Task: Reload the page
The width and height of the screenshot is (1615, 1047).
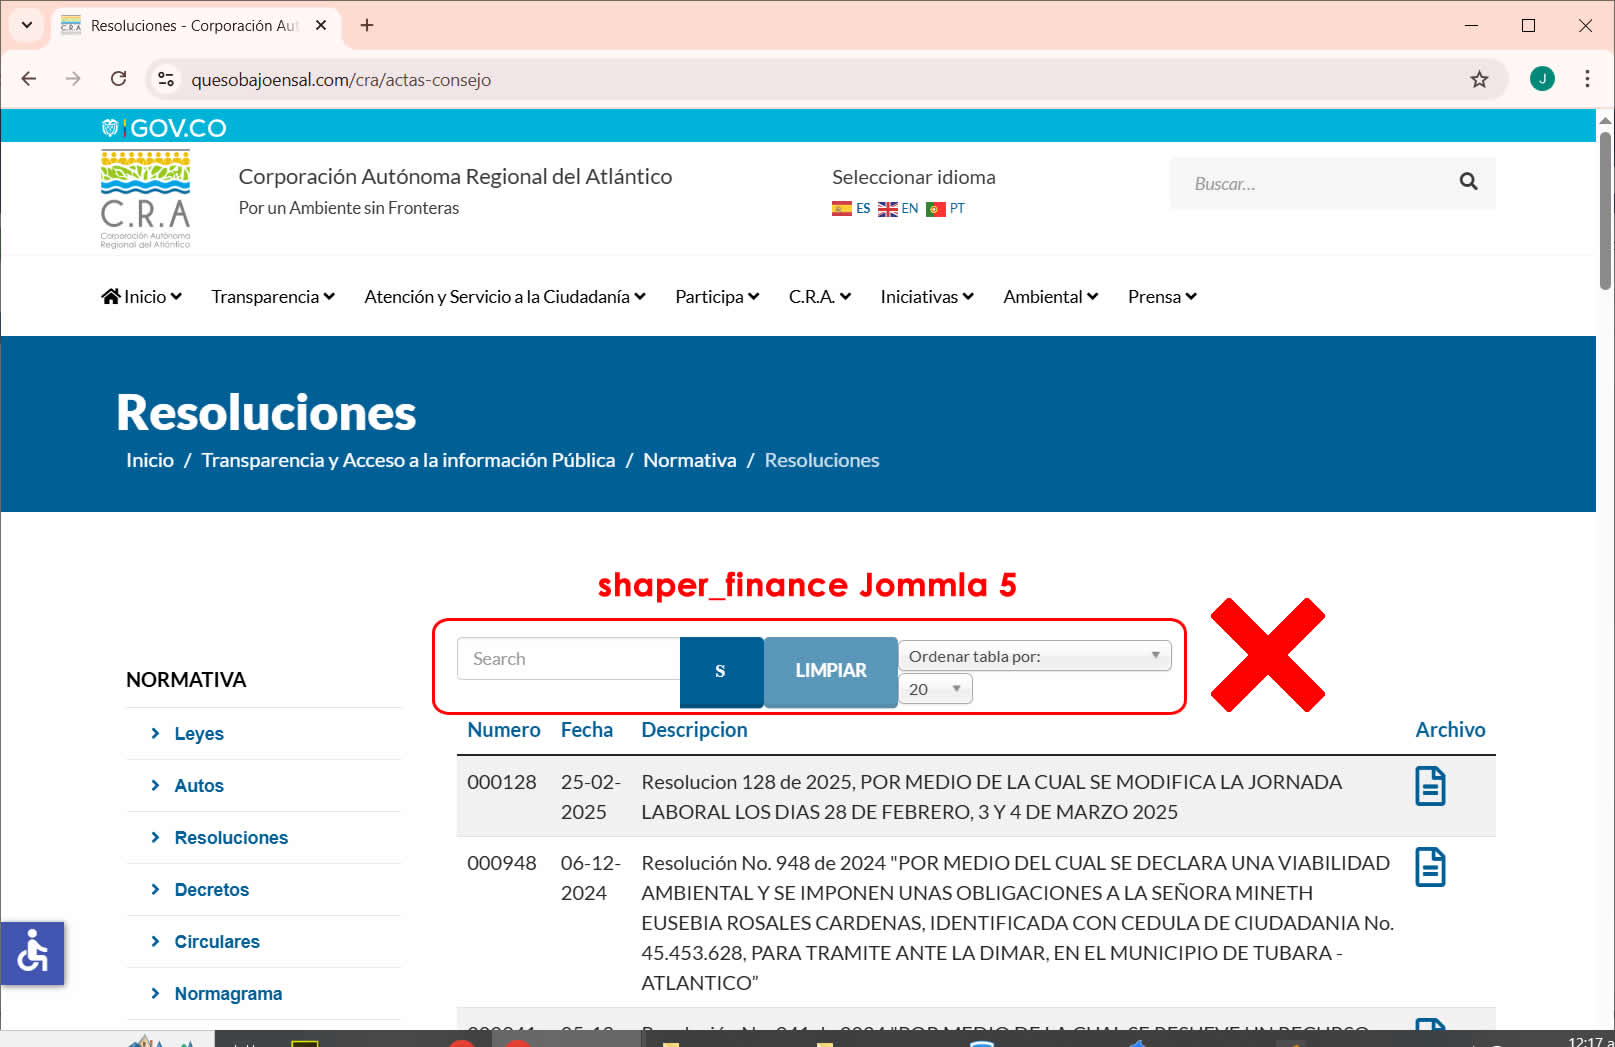Action: (118, 79)
